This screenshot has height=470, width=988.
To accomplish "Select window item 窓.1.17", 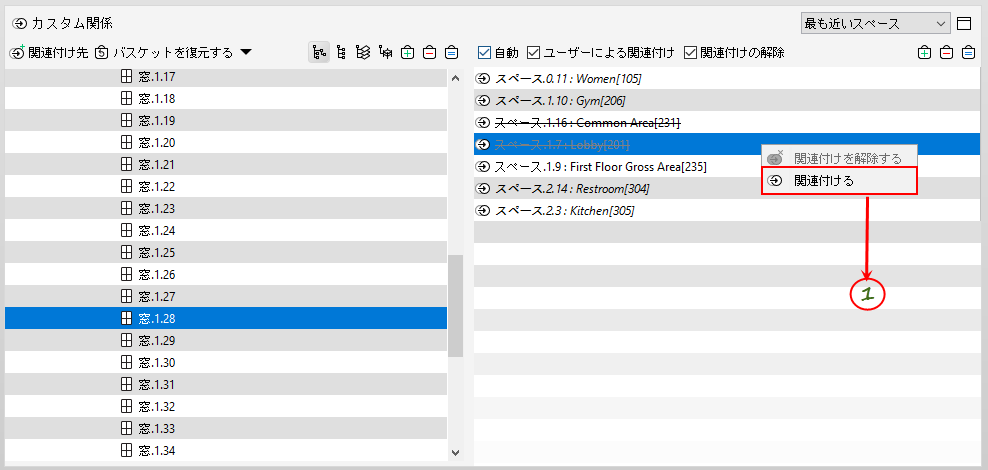I will coord(226,77).
